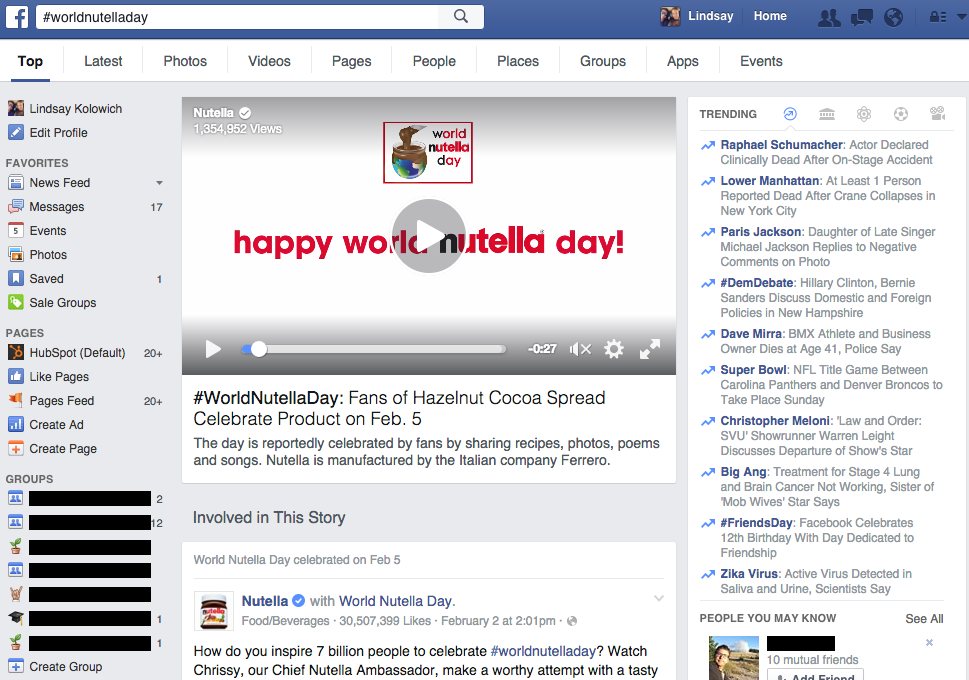Viewport: 969px width, 680px height.
Task: Dismiss the suggested friend with X
Action: [x=929, y=643]
